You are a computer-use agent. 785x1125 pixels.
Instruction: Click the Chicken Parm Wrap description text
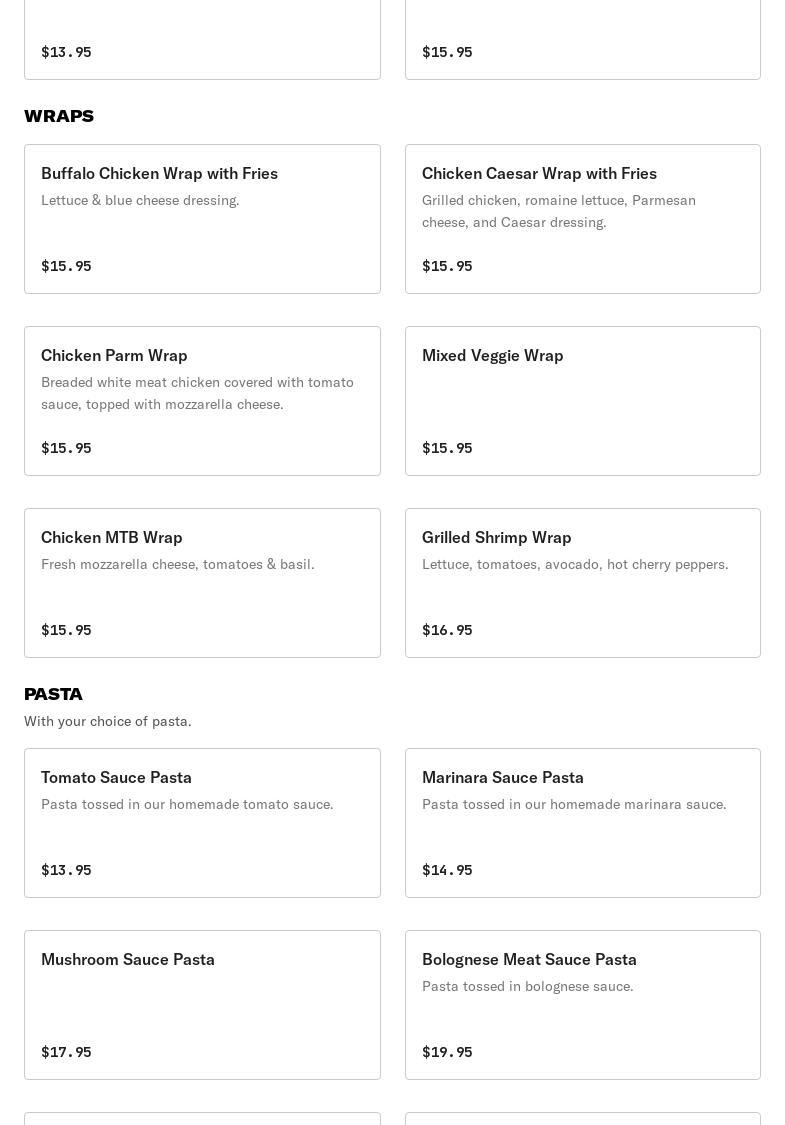[x=197, y=393]
